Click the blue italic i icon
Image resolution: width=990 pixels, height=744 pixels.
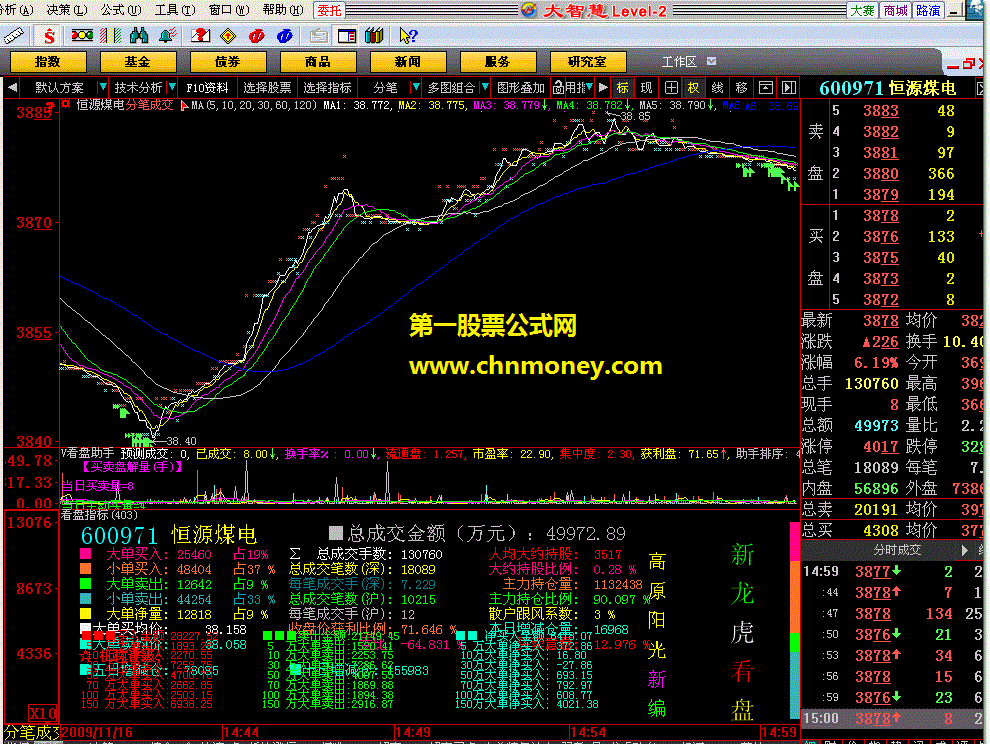point(285,36)
